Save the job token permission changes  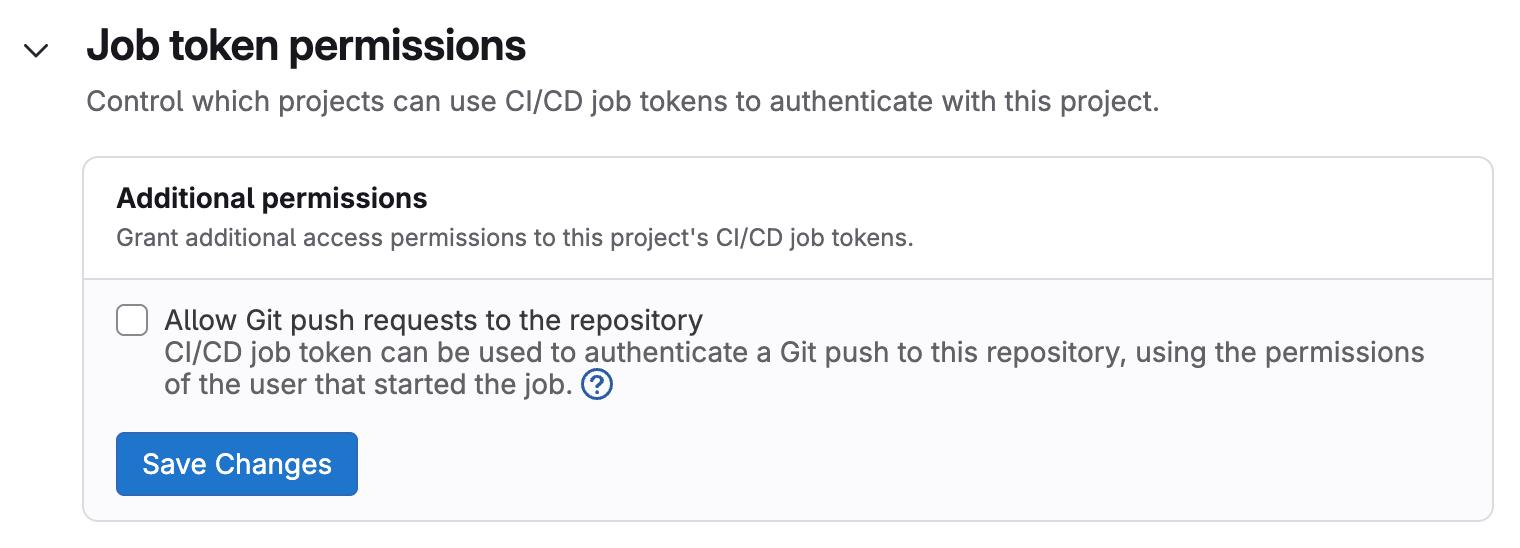[x=237, y=464]
